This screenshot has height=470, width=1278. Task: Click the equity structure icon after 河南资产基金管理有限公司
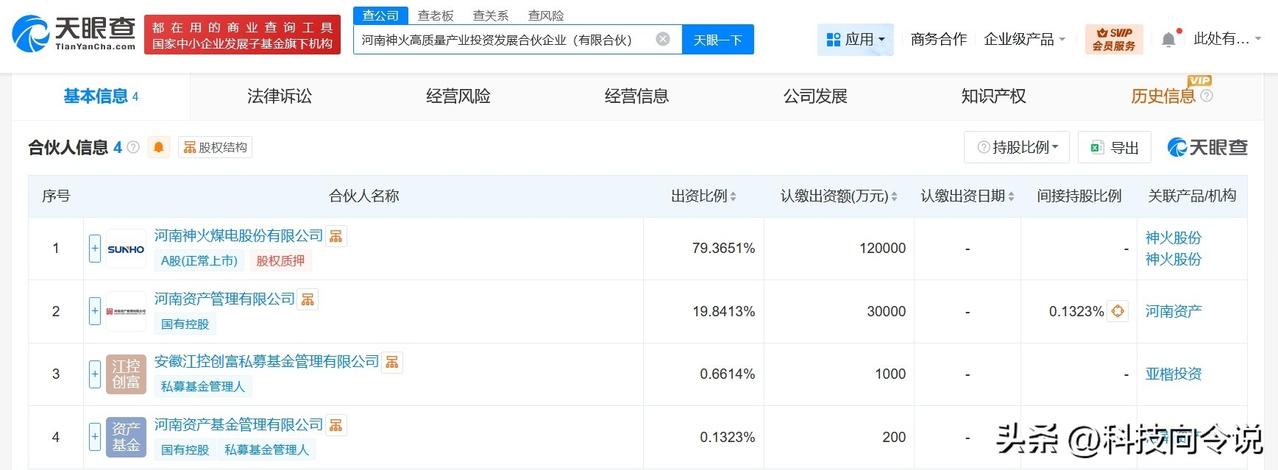click(336, 425)
